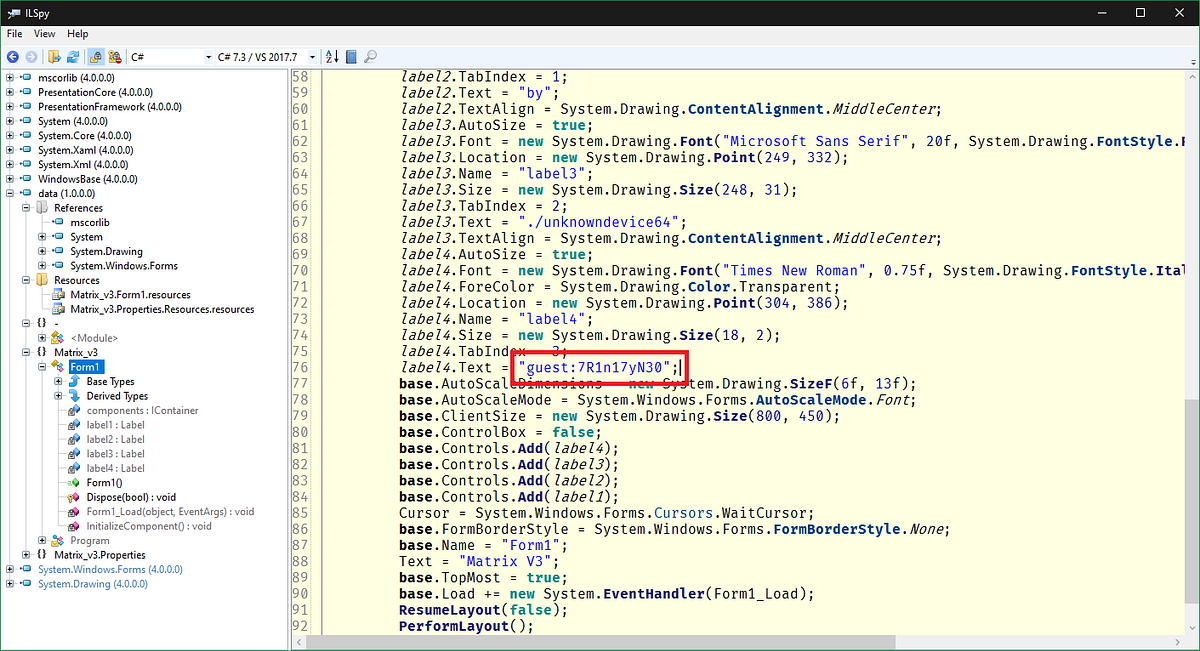This screenshot has width=1200, height=651.
Task: Select the Dispose(bool) : void method
Action: point(132,497)
